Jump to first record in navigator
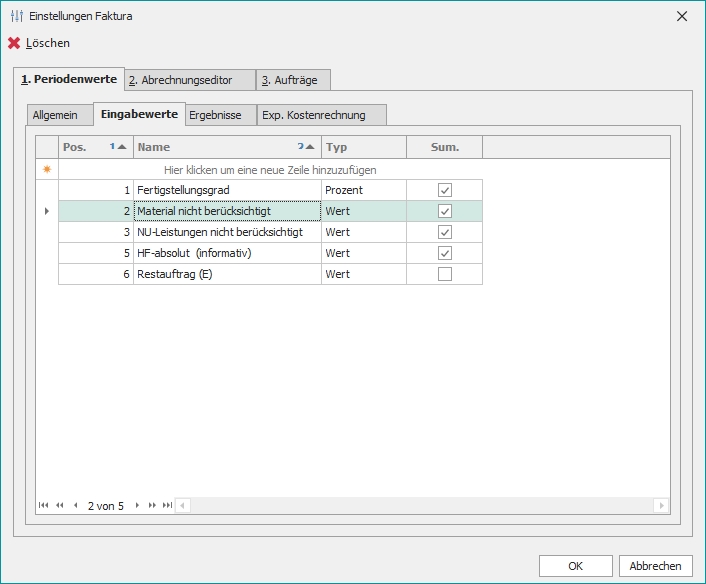This screenshot has height=584, width=706. point(43,506)
